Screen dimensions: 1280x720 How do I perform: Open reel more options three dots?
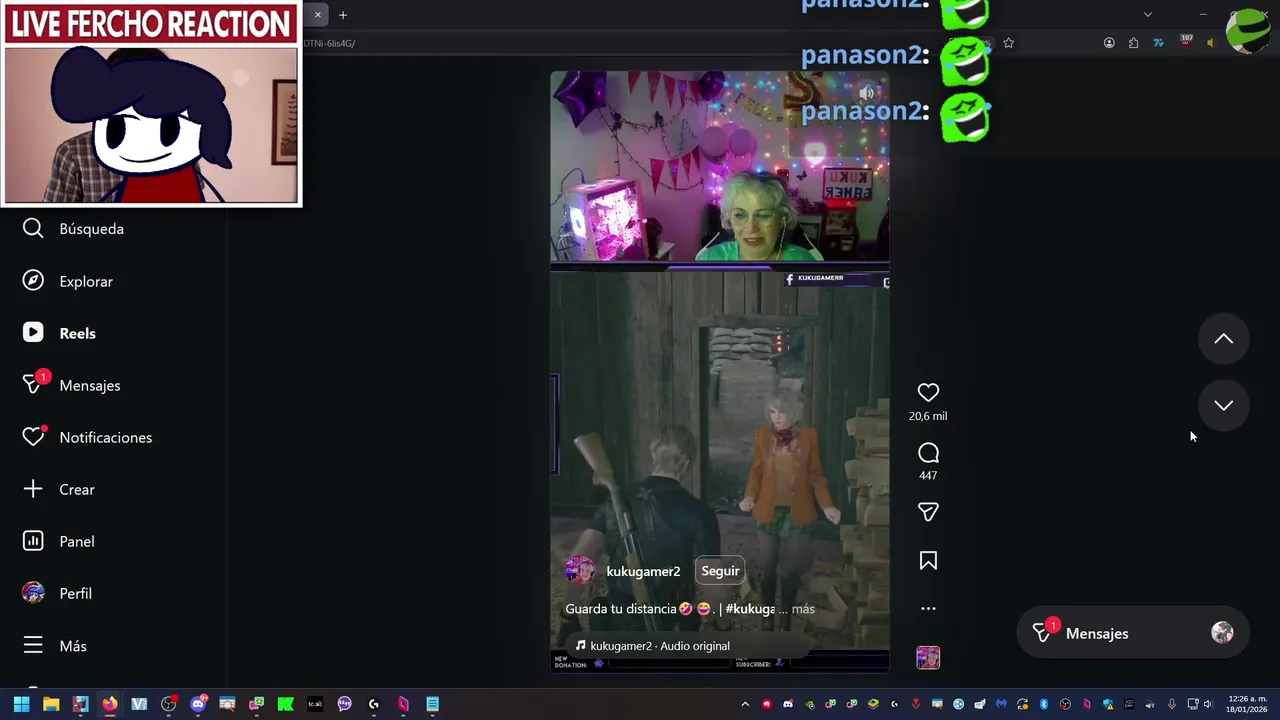928,608
